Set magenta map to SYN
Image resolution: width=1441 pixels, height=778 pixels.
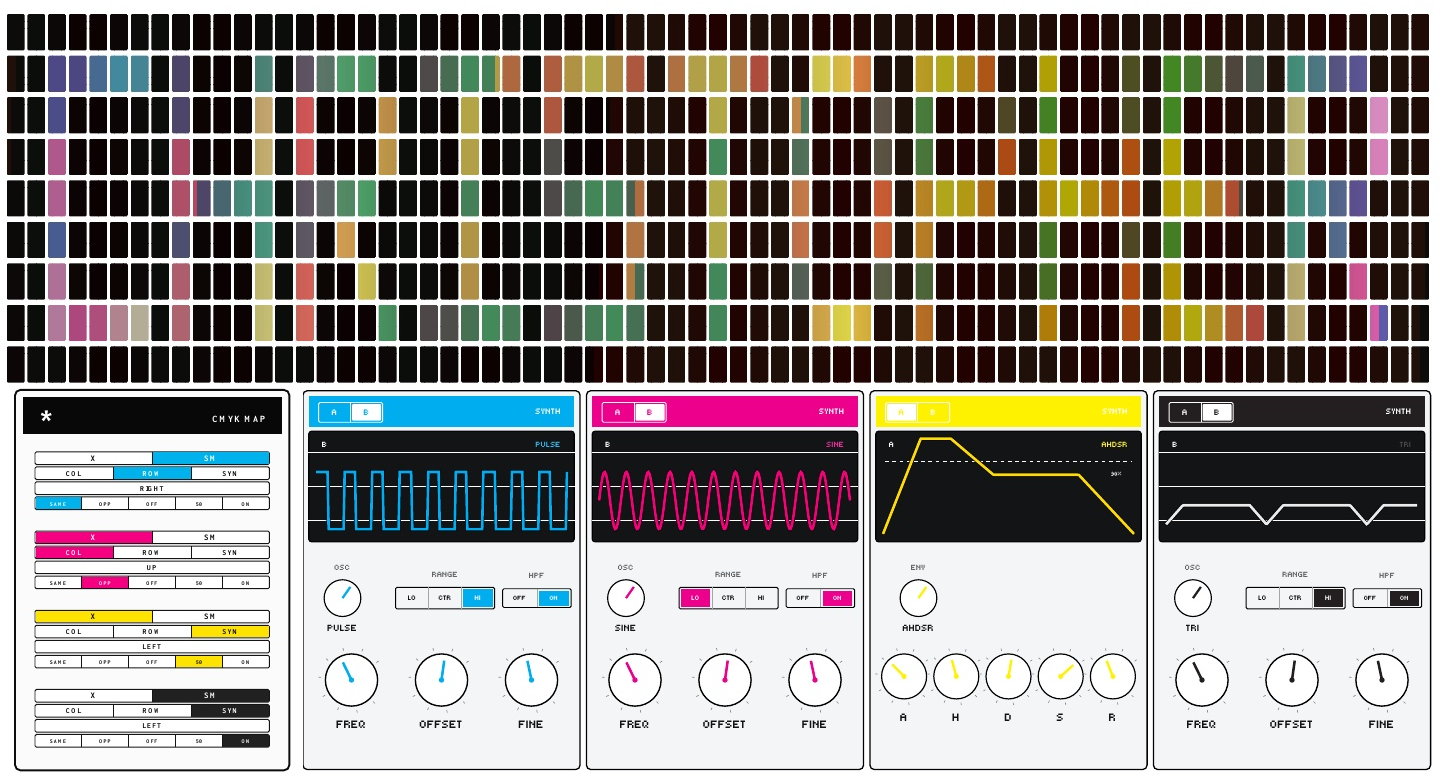tap(230, 552)
